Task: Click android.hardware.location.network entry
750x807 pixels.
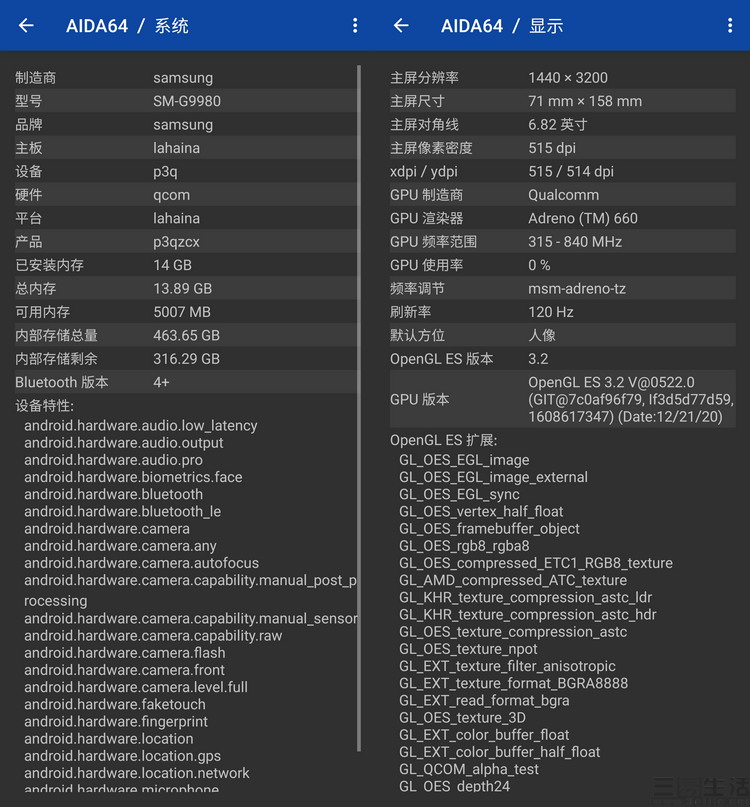Action: click(136, 773)
